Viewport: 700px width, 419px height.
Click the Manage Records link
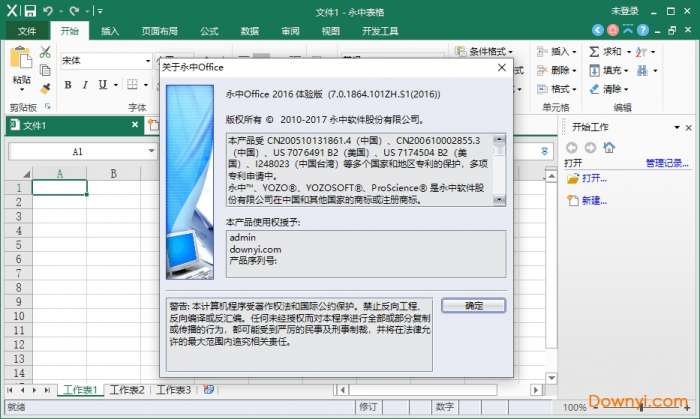click(667, 163)
